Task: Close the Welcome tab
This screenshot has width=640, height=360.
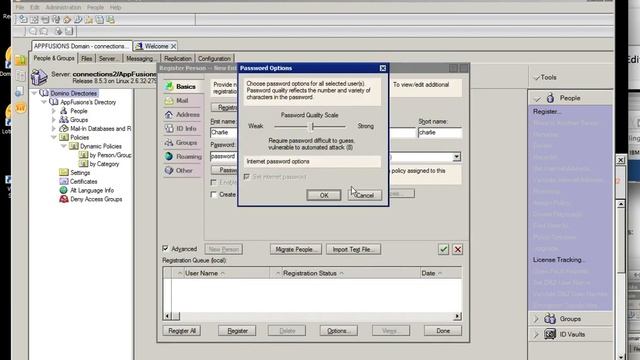Action: (x=173, y=46)
